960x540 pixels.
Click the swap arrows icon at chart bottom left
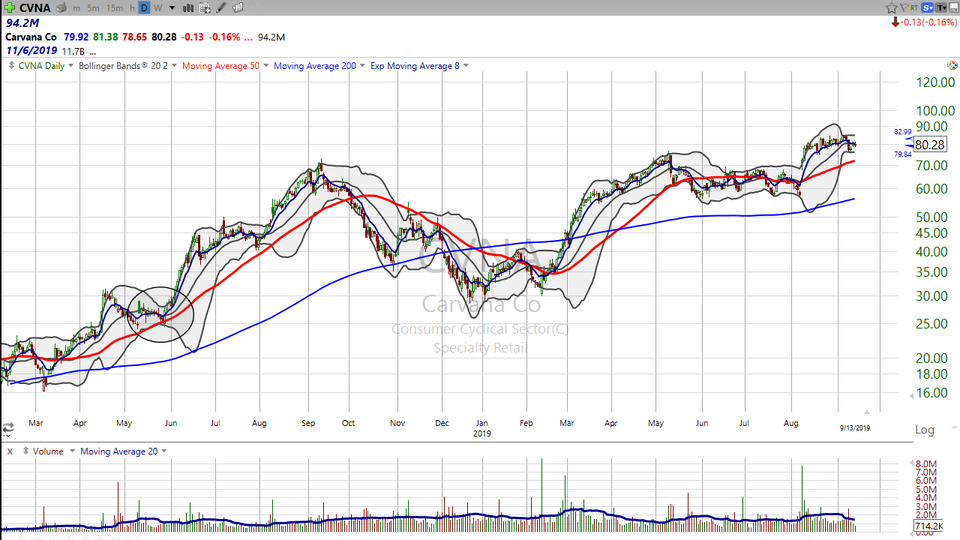[8, 428]
